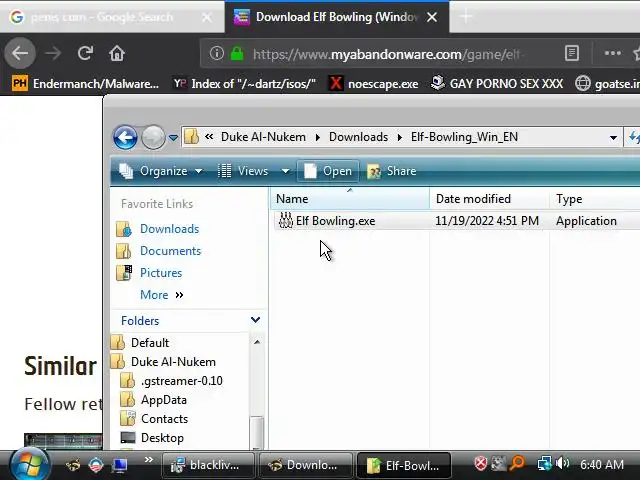Open Pictures favorite link
The width and height of the screenshot is (640, 480).
pyautogui.click(x=161, y=273)
